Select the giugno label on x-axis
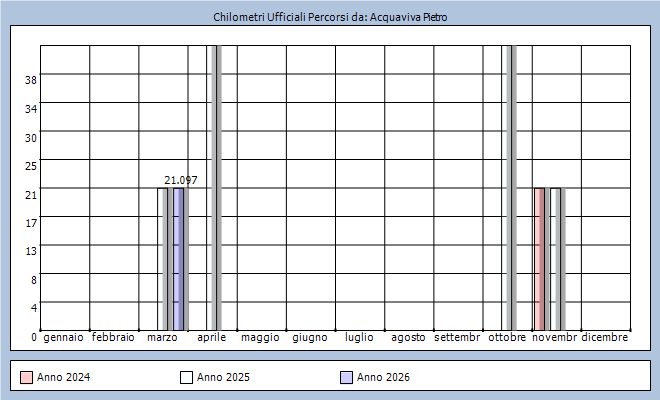Viewport: 660px width, 400px height. pyautogui.click(x=310, y=338)
